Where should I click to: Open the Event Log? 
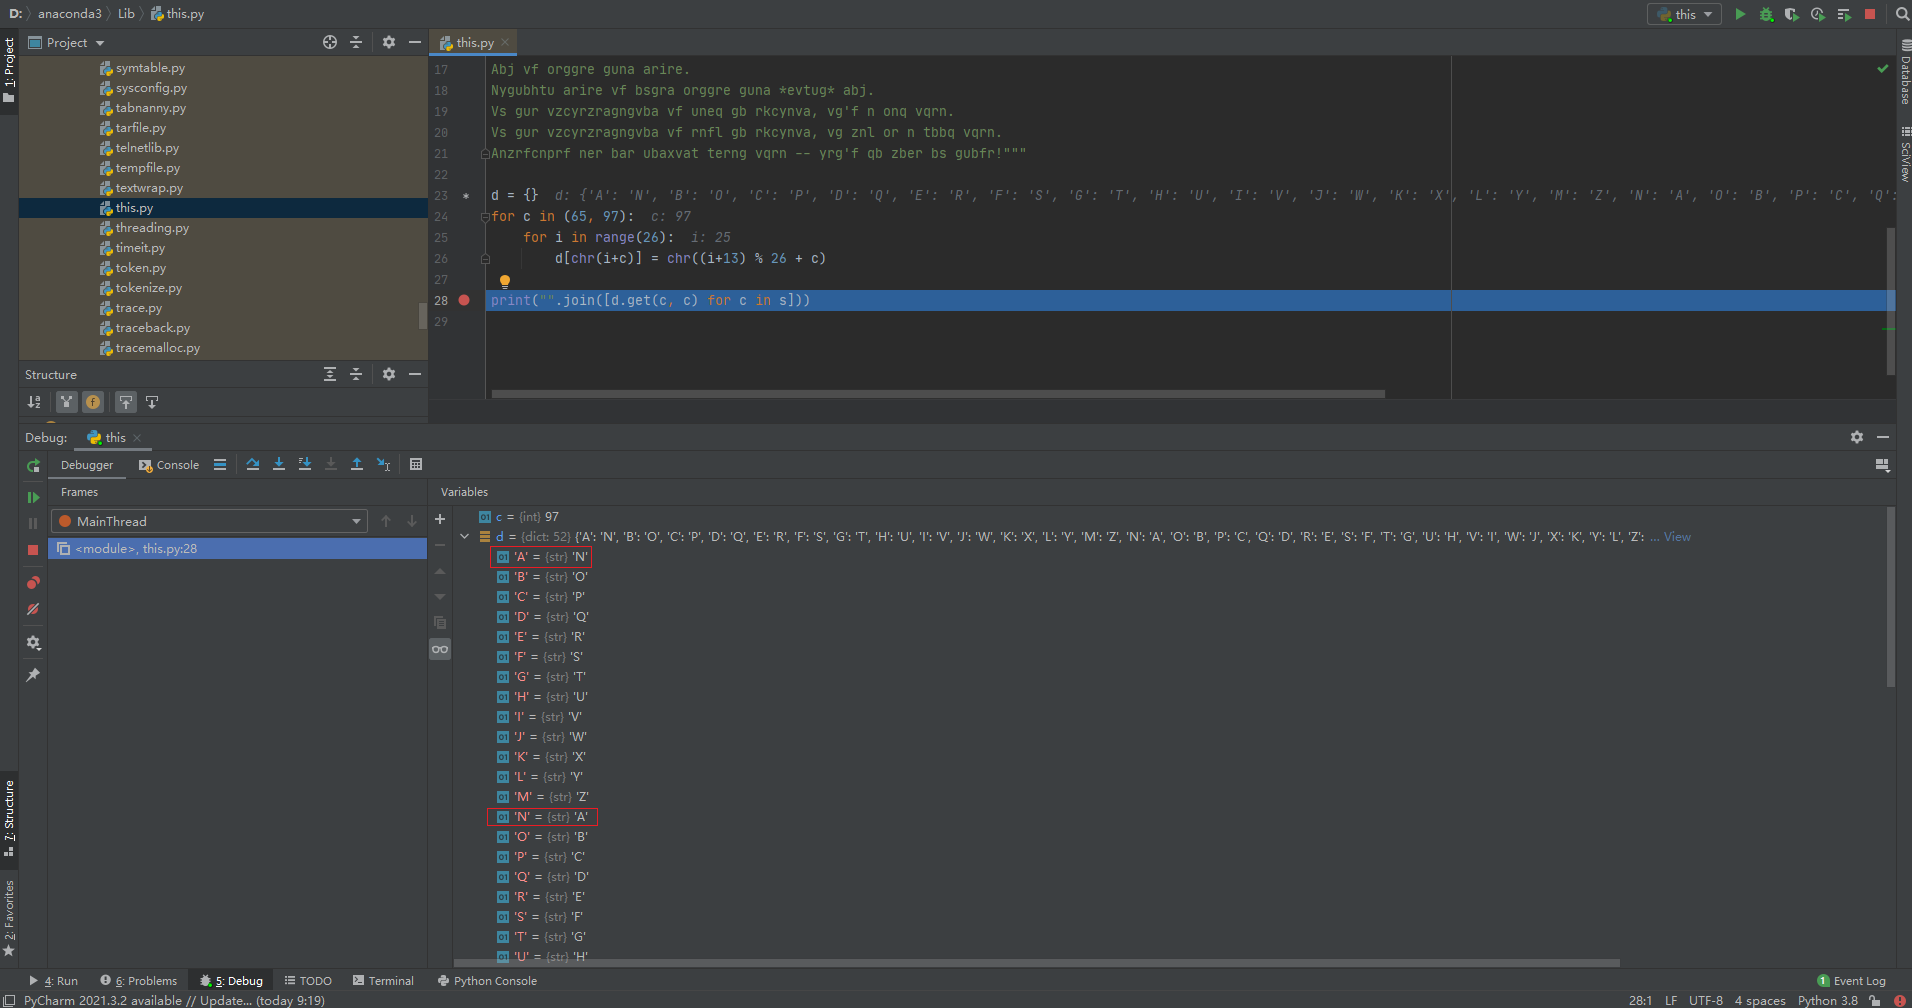point(1851,981)
